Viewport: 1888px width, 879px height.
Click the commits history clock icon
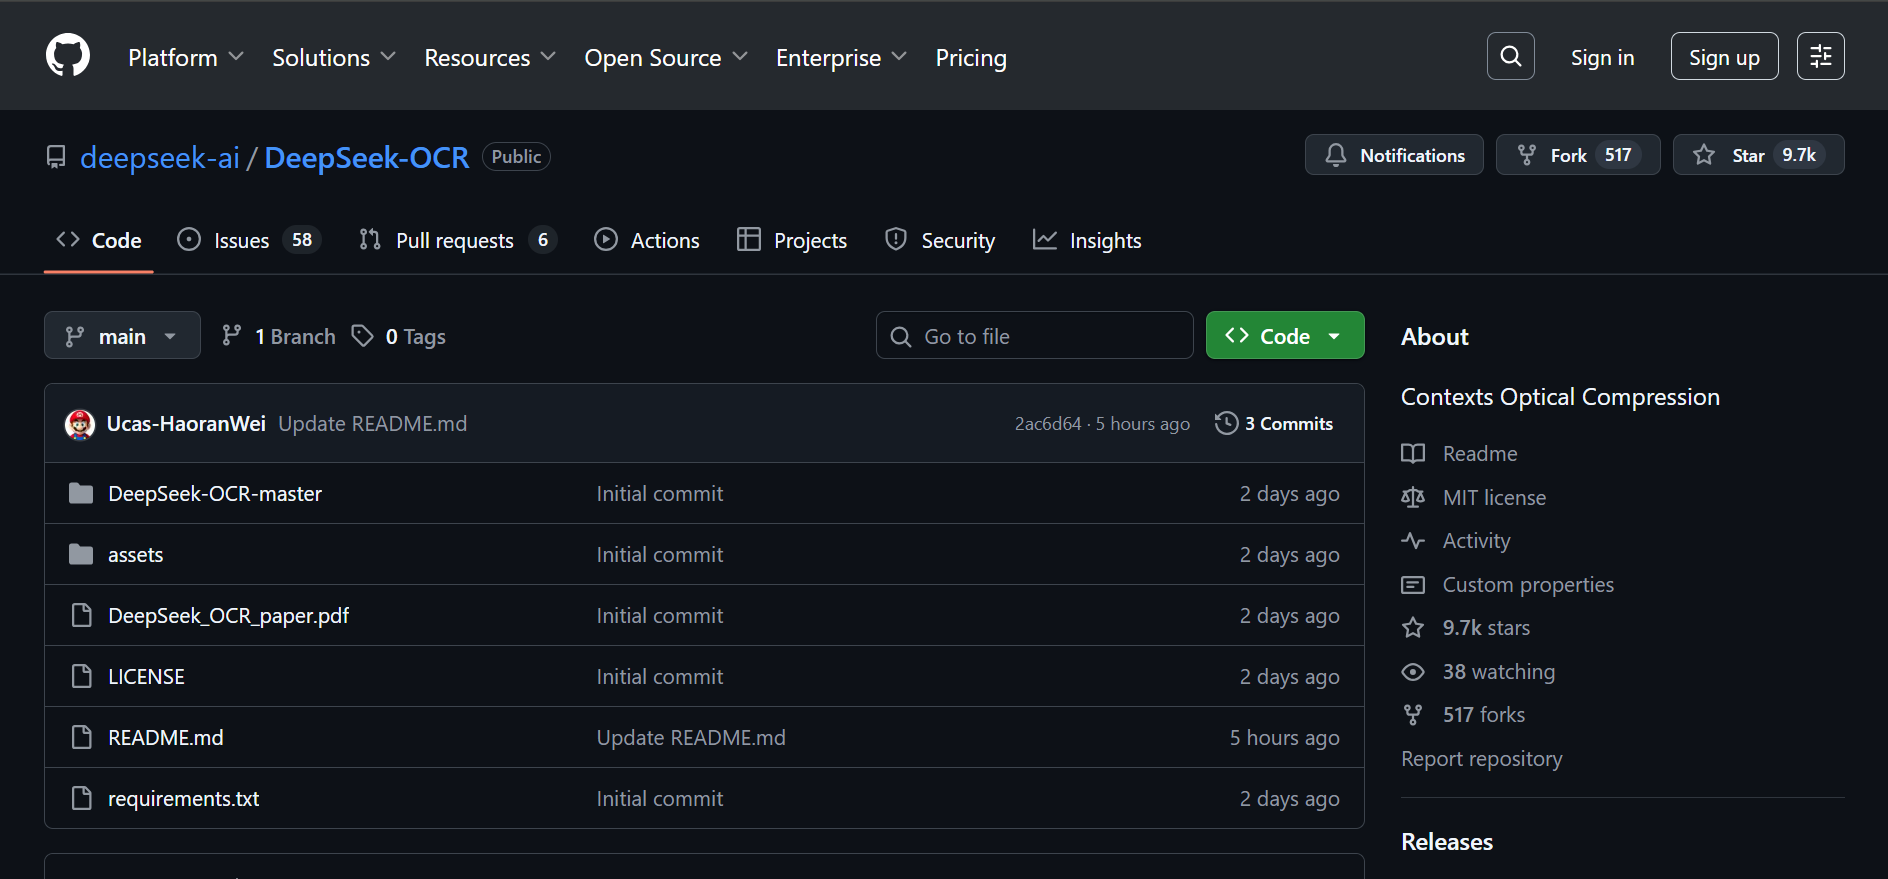1226,423
